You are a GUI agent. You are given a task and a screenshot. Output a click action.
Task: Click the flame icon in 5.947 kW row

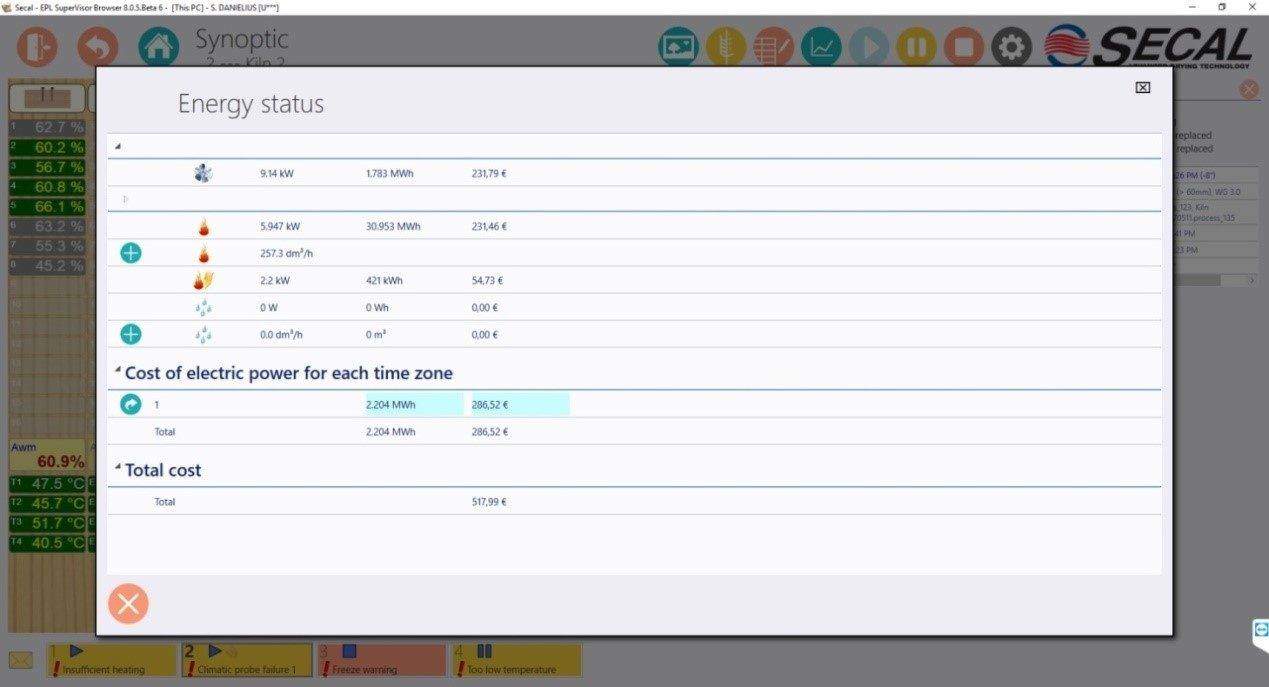click(204, 227)
